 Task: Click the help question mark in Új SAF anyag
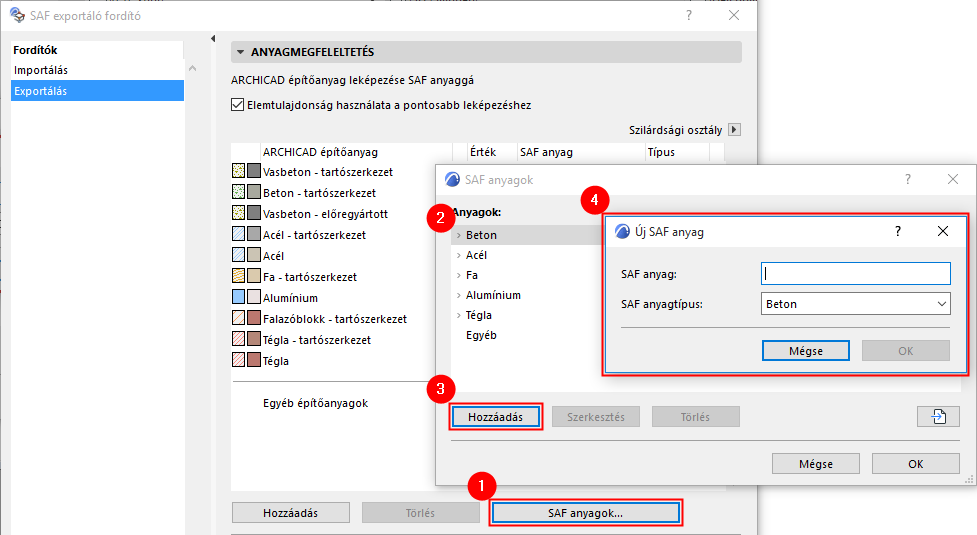coord(897,231)
